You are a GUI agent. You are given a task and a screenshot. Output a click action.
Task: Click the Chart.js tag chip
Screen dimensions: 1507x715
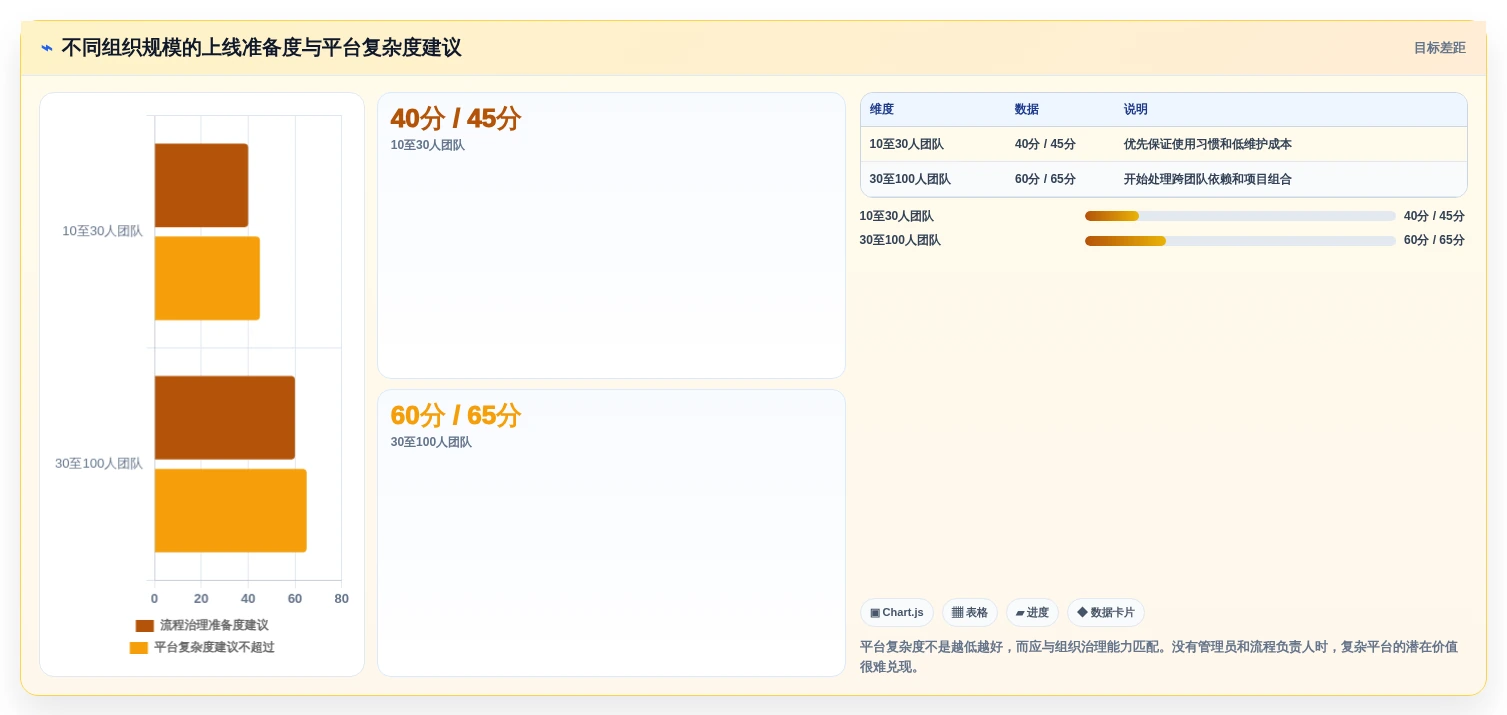(x=897, y=613)
